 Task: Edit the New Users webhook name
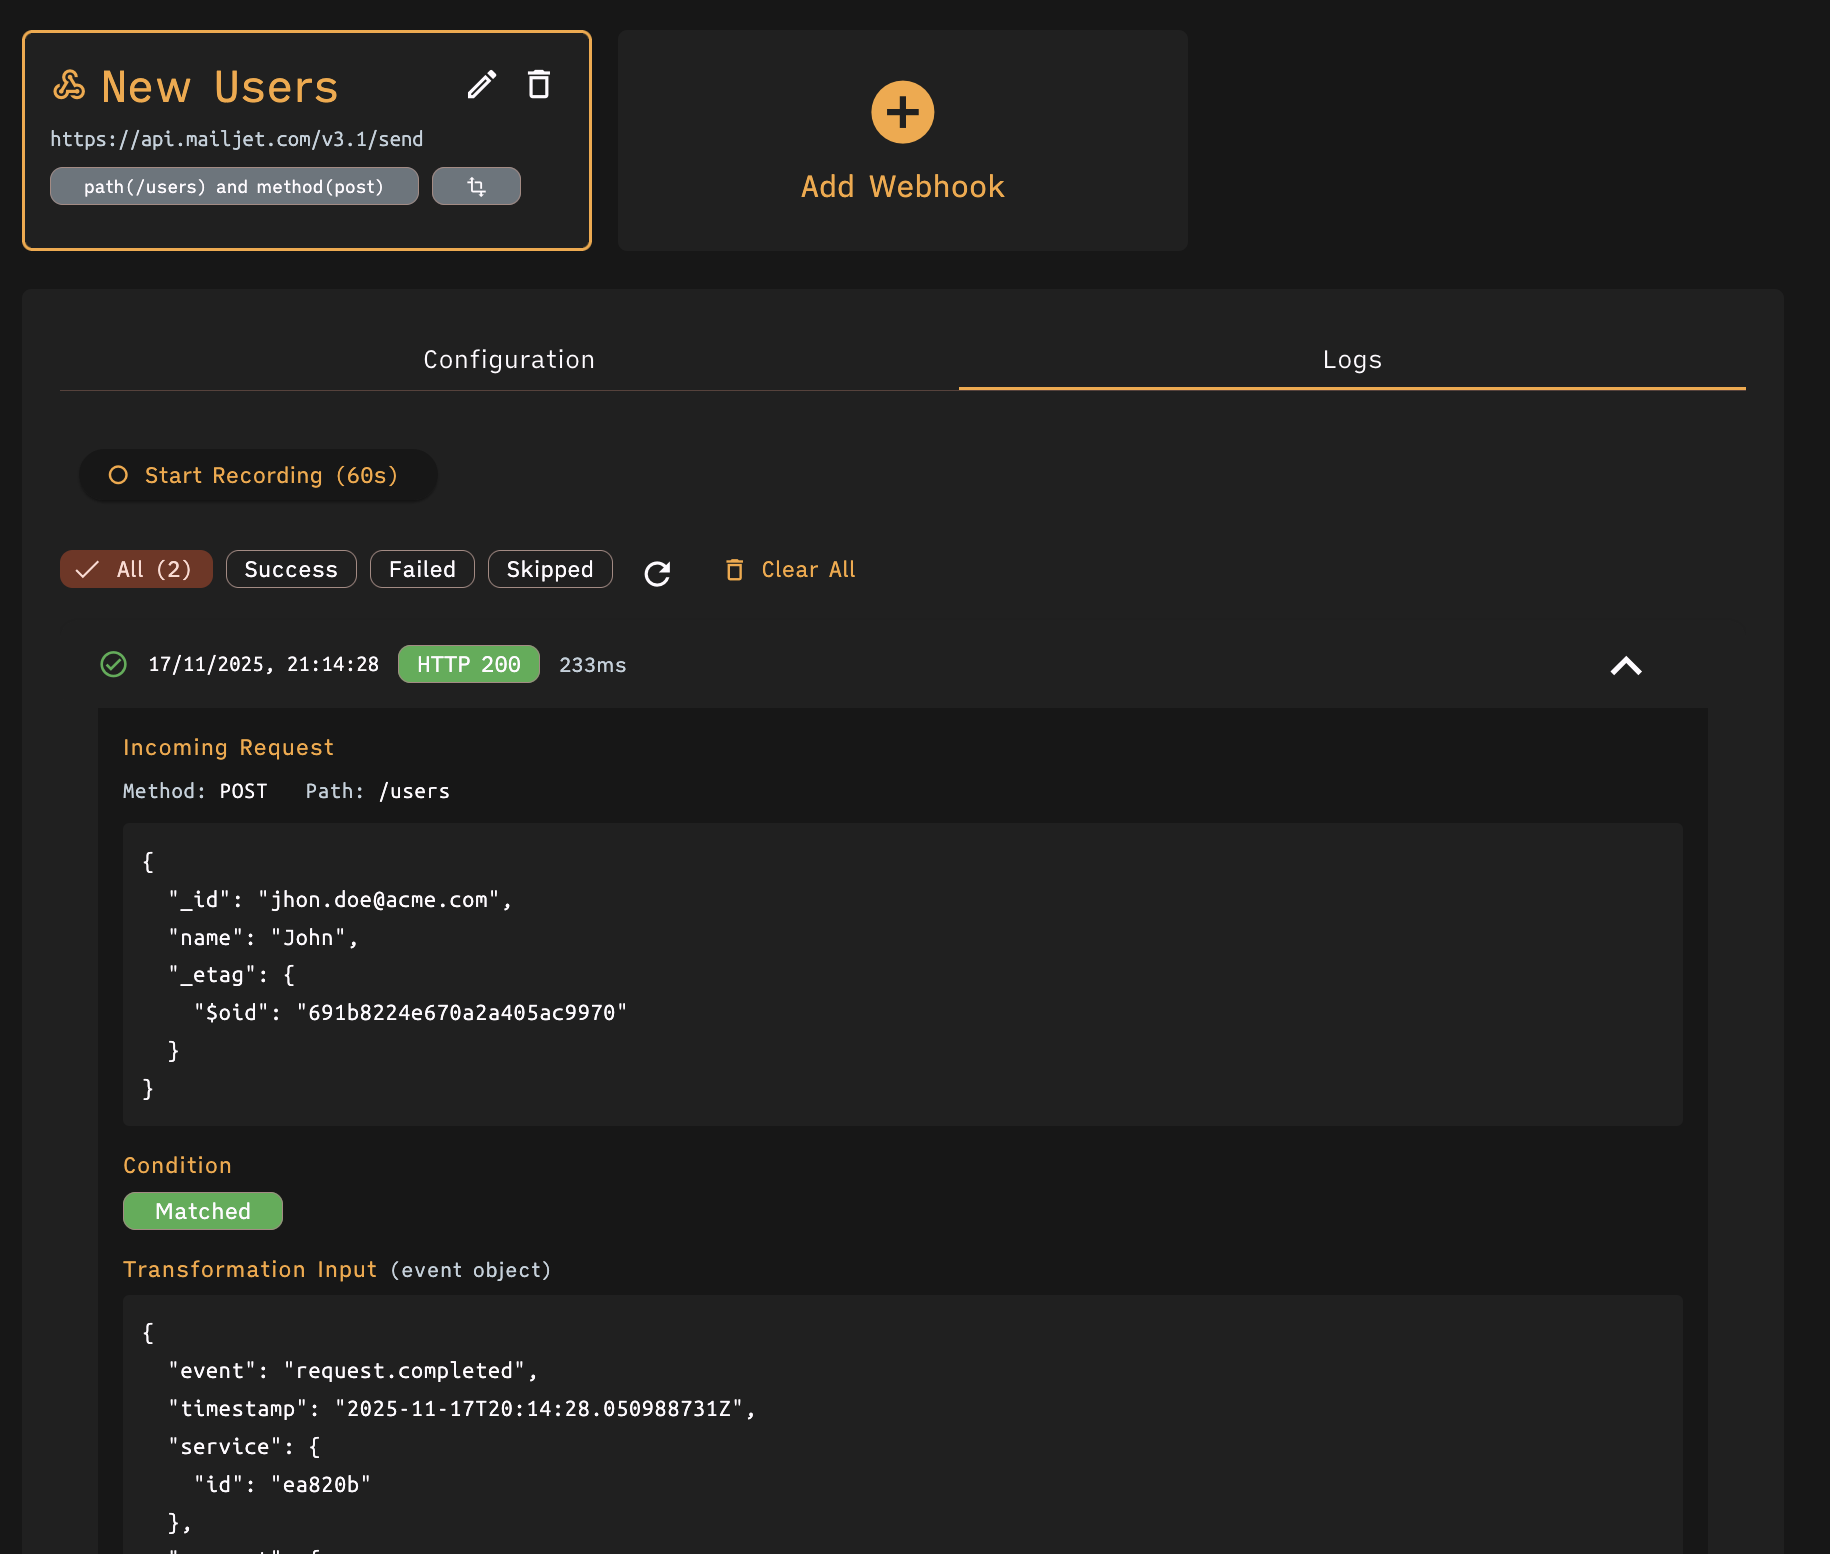[483, 85]
